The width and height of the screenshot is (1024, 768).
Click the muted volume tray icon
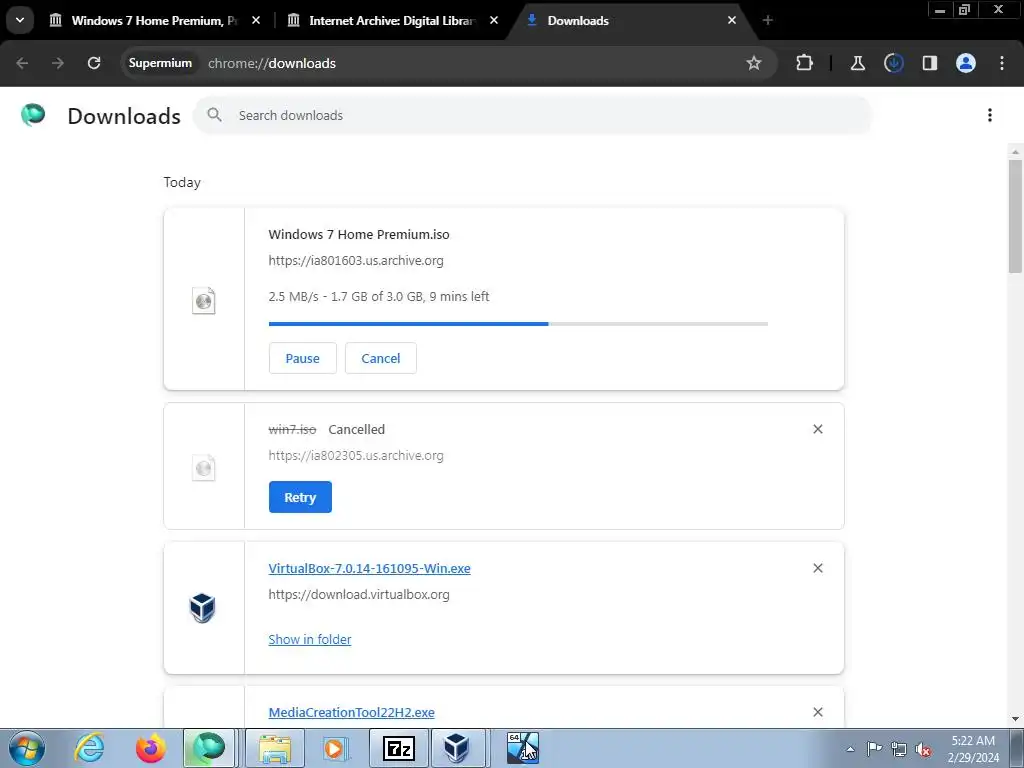[x=923, y=749]
